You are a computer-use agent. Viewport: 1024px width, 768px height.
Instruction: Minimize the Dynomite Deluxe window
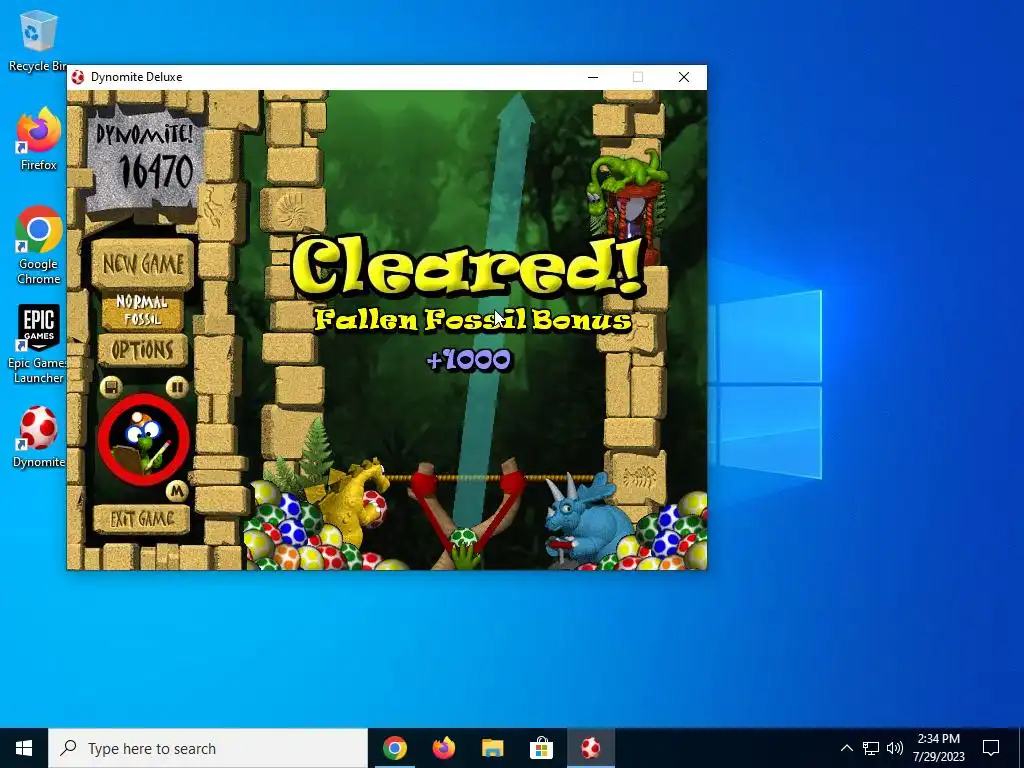(x=593, y=77)
